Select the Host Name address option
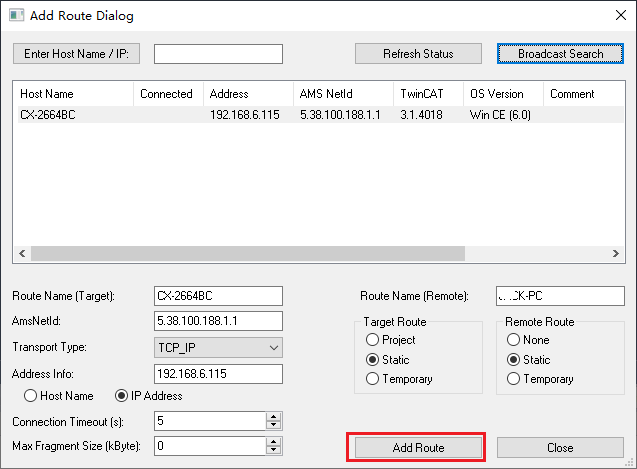Image resolution: width=637 pixels, height=469 pixels. 32,395
